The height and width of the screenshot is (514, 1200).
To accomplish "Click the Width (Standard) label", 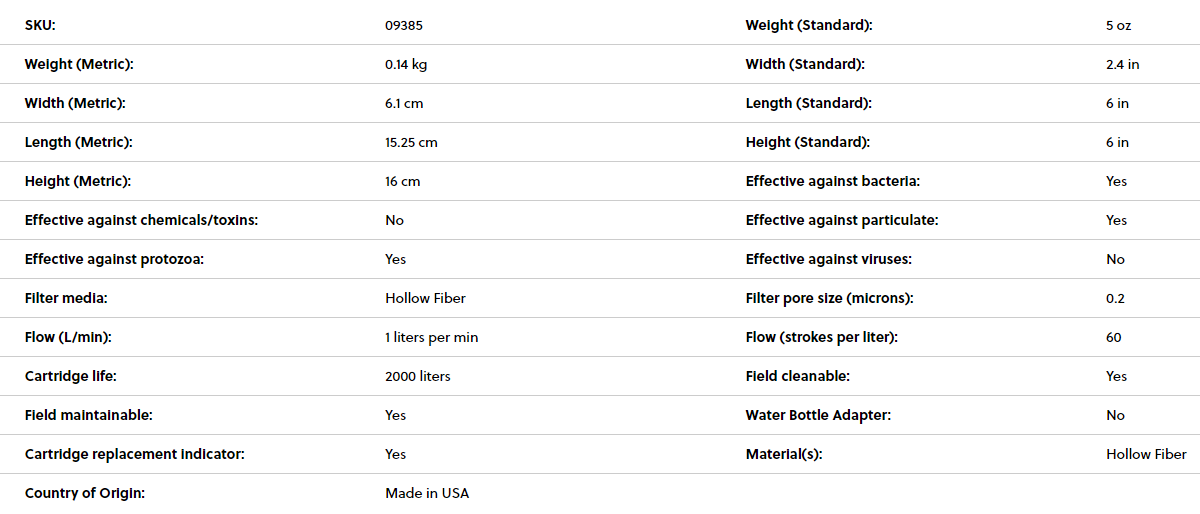I will (805, 64).
